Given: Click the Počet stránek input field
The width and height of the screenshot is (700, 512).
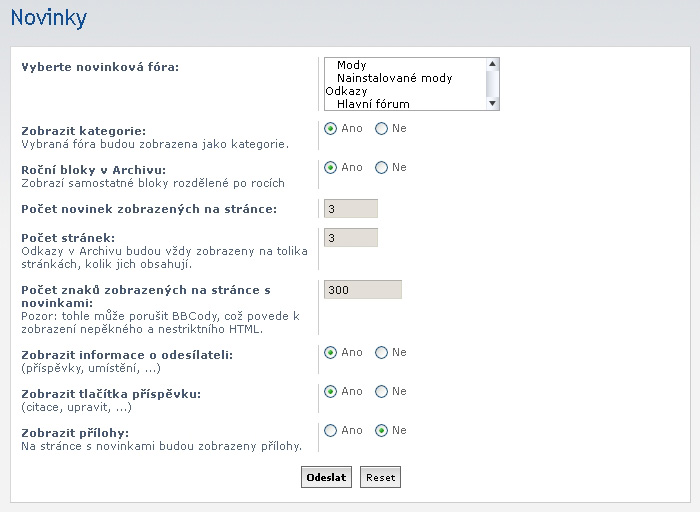Looking at the screenshot, I should pos(351,237).
